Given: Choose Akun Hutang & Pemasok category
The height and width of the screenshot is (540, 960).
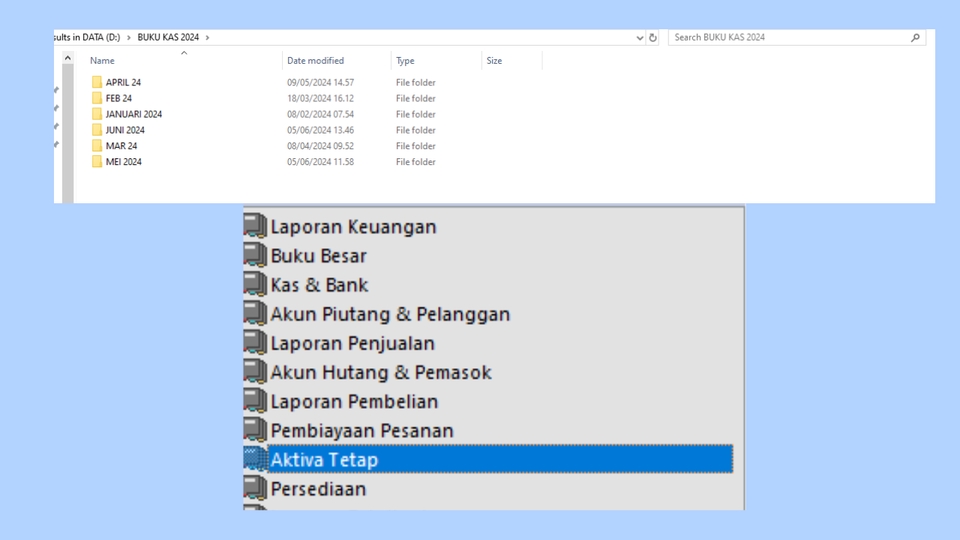Looking at the screenshot, I should click(381, 372).
